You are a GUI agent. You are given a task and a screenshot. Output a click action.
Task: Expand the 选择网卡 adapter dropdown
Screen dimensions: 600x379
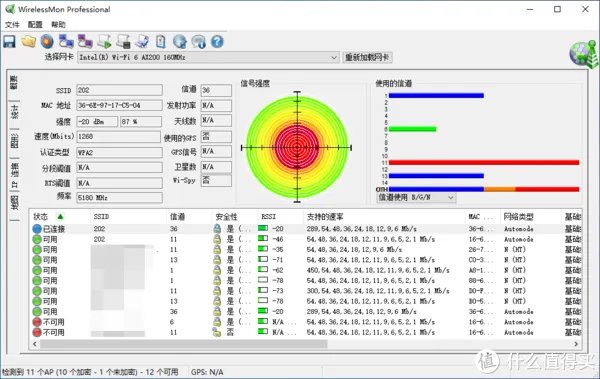[334, 57]
